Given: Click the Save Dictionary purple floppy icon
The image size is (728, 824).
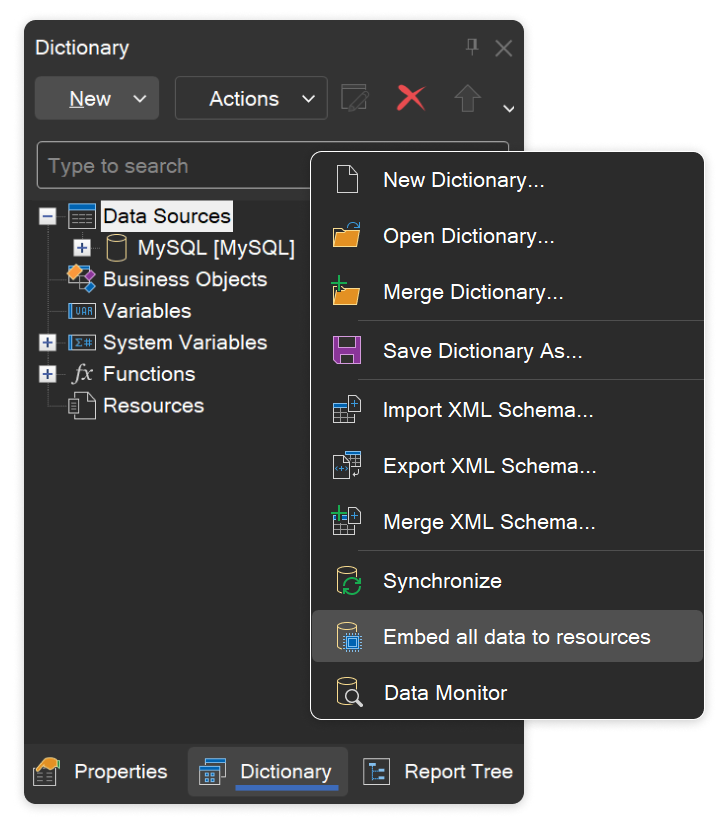Looking at the screenshot, I should tap(347, 350).
